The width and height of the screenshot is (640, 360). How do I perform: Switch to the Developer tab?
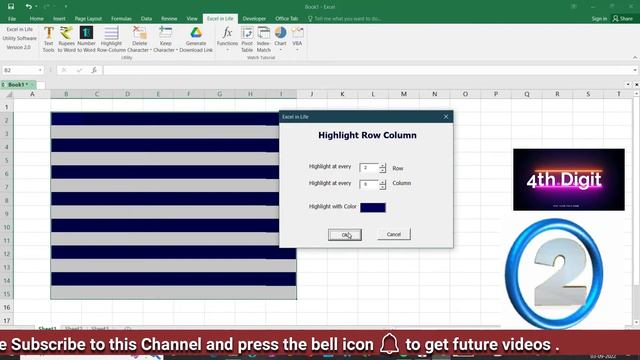click(x=254, y=19)
